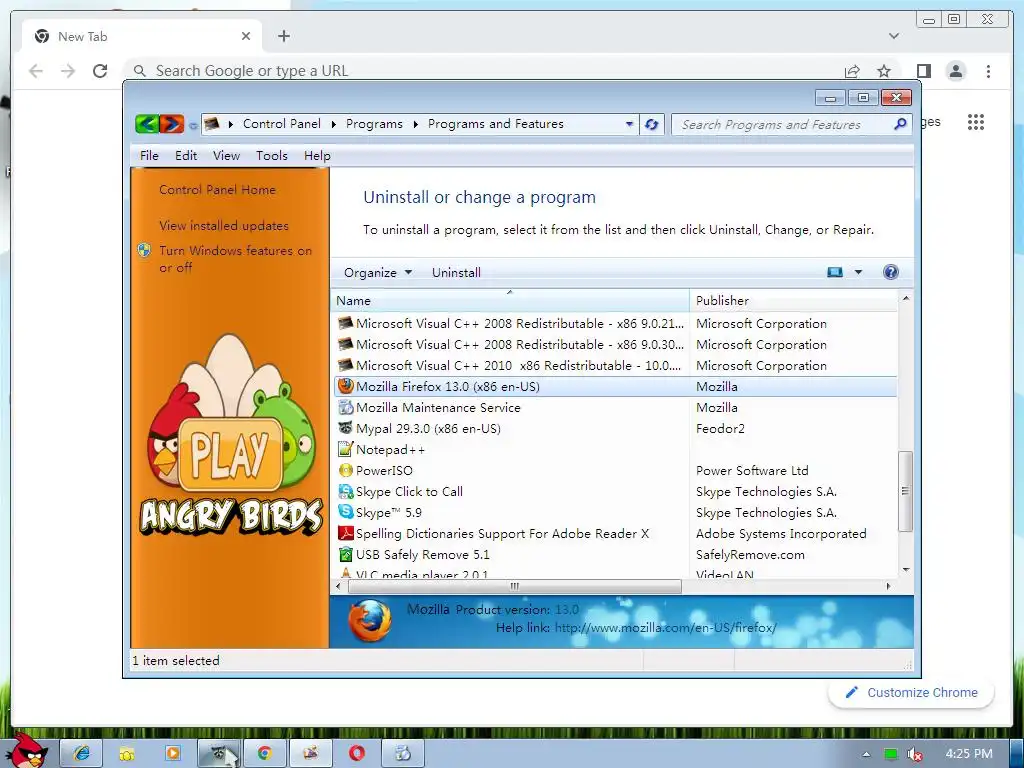Click the horizontal scrollbar thumb in program list

[515, 586]
